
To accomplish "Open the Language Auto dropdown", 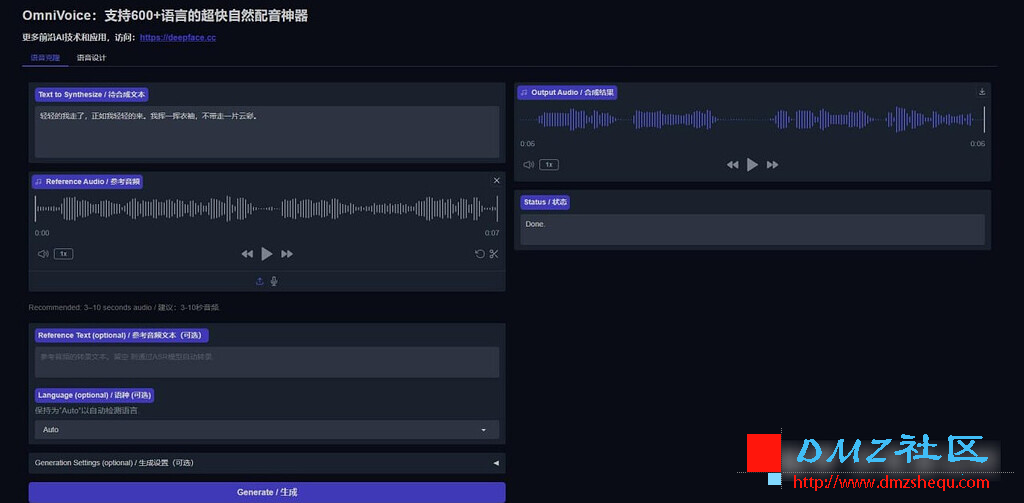I will 266,430.
